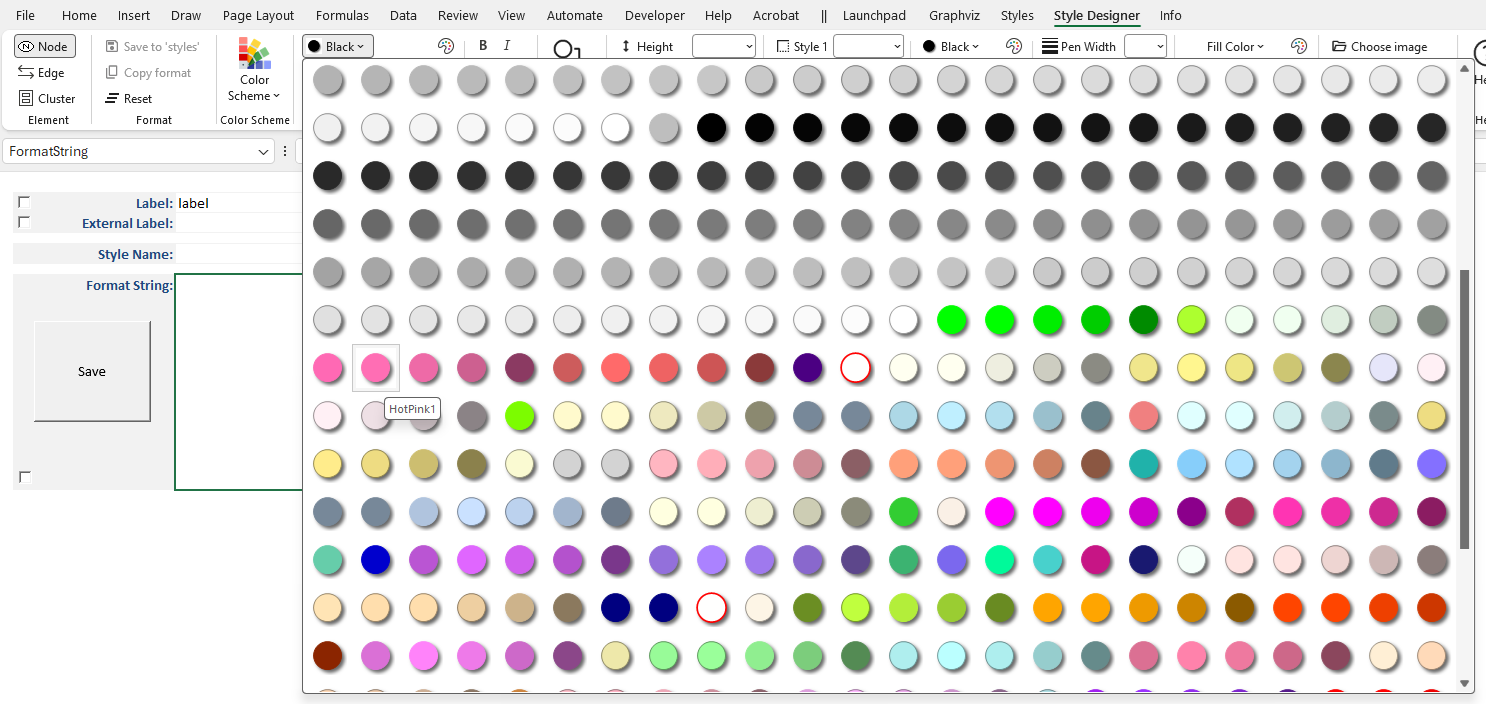
Task: Switch to the Acrobat tab
Action: click(775, 15)
